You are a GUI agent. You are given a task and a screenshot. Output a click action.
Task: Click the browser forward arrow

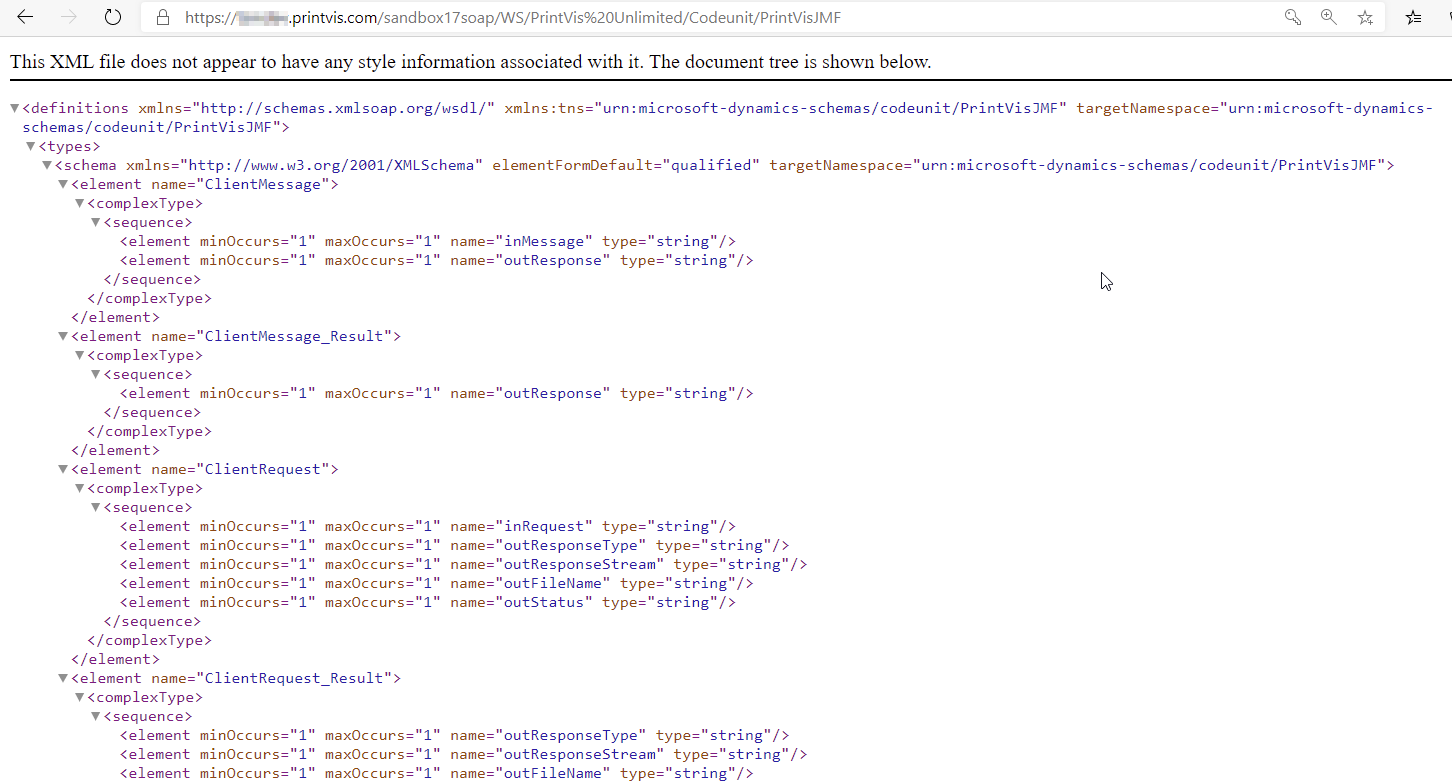coord(69,17)
